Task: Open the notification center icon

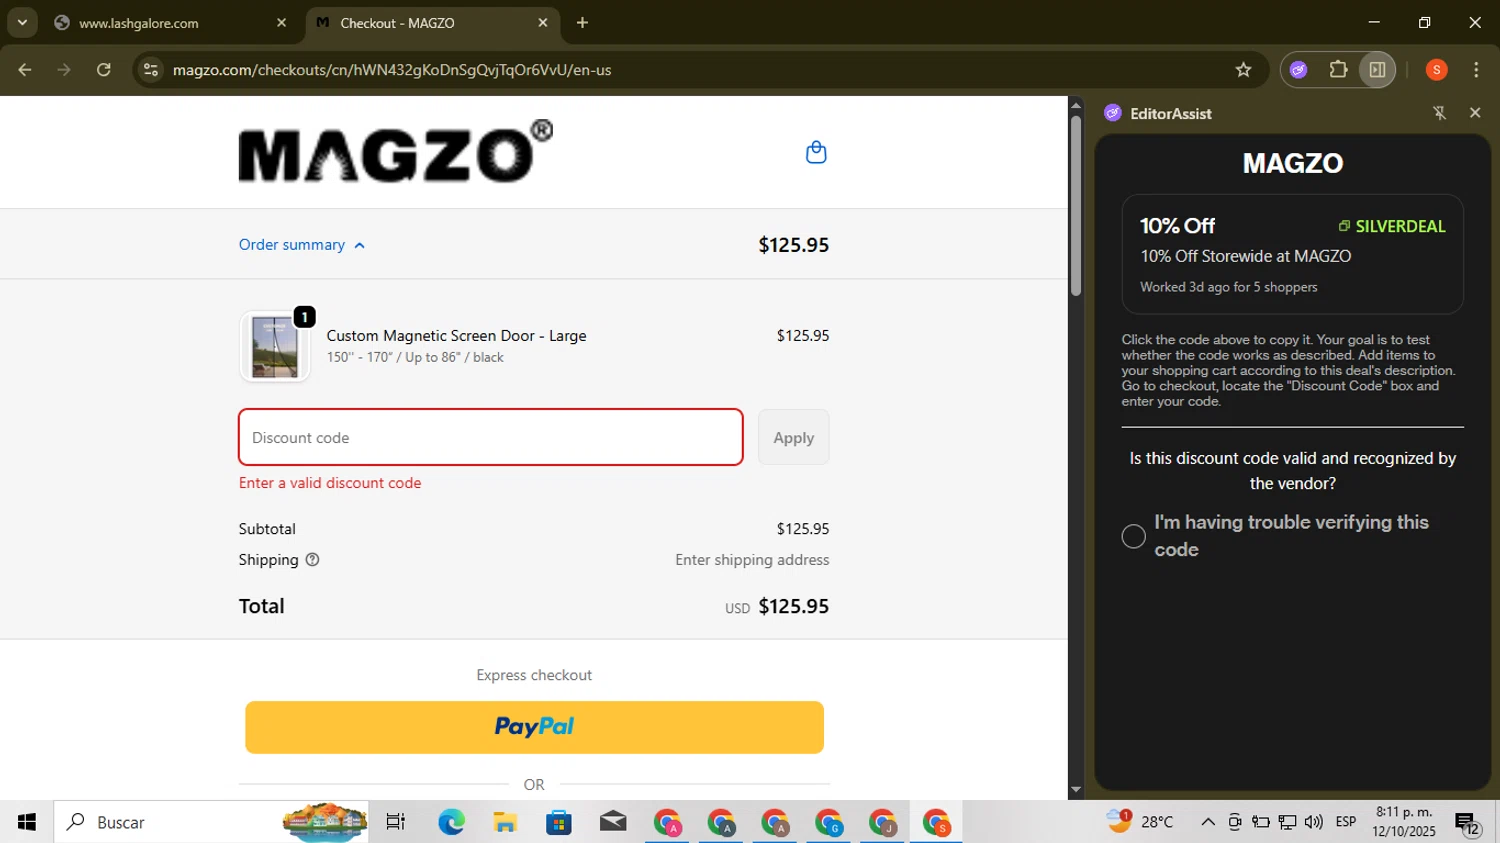Action: click(1468, 823)
